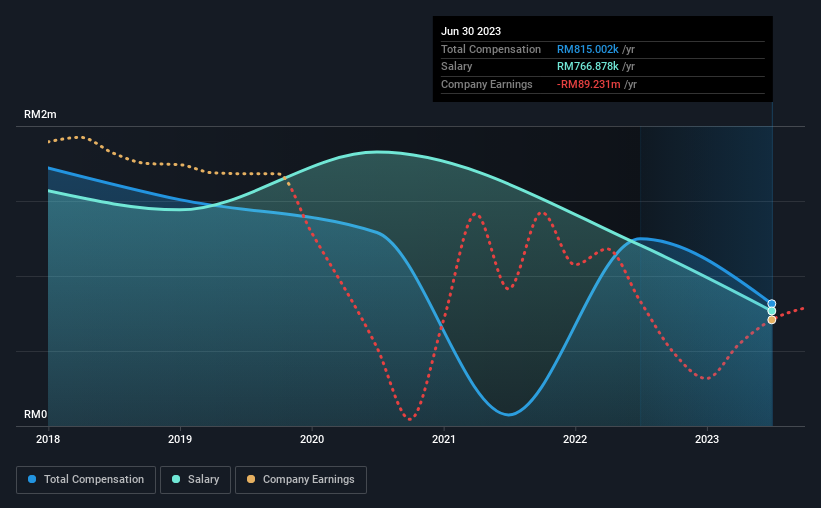Click the Salary label in tooltip

click(x=457, y=67)
